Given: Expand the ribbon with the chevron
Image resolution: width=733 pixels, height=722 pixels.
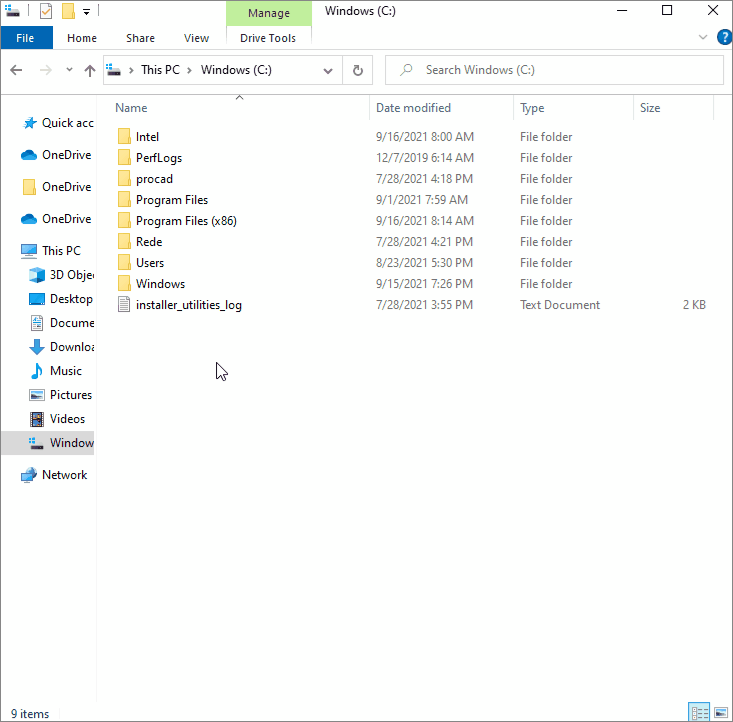Looking at the screenshot, I should click(703, 37).
